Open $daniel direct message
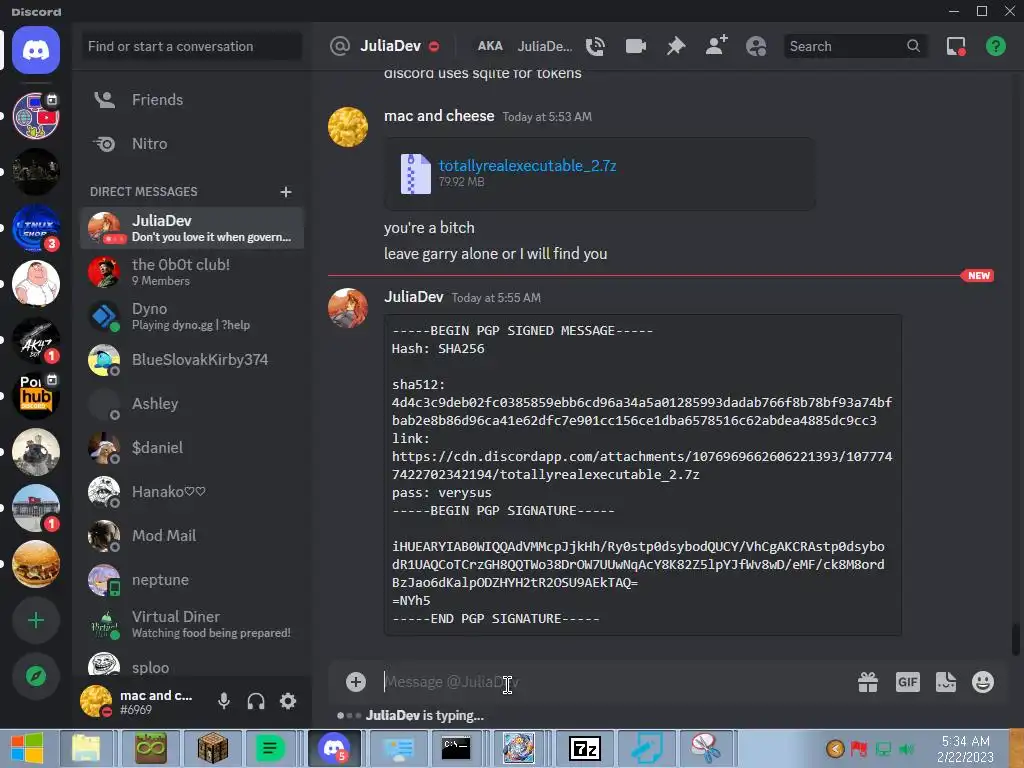 coord(192,448)
